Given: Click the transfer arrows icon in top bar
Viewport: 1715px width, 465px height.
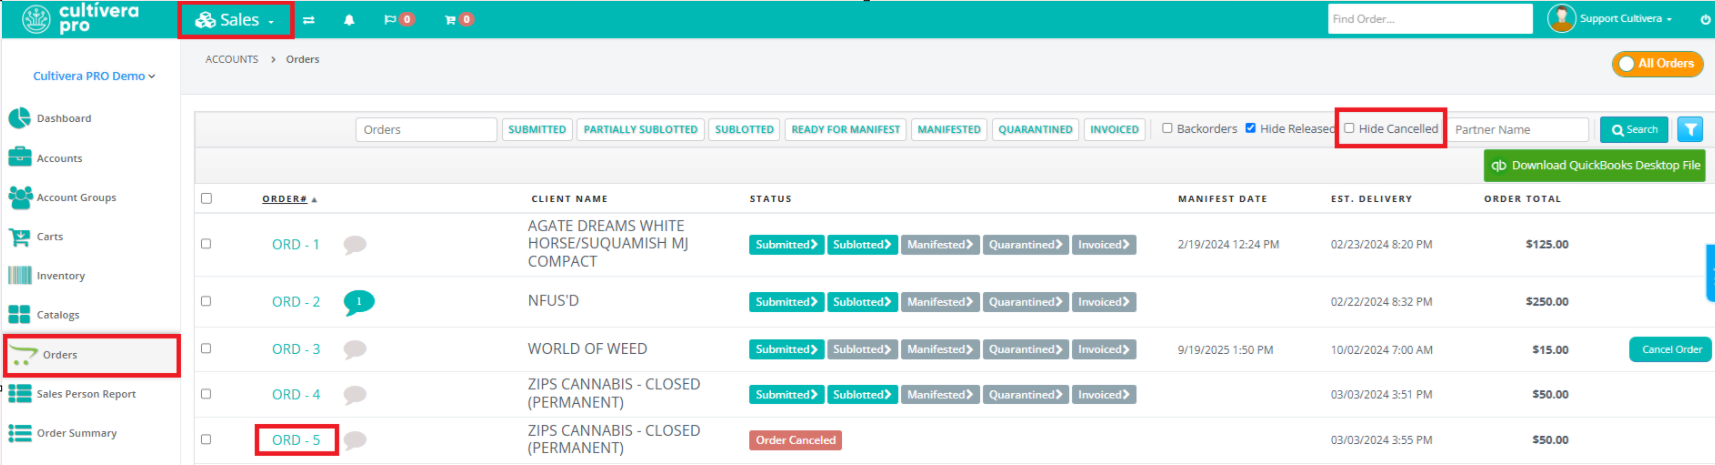Looking at the screenshot, I should [x=309, y=20].
